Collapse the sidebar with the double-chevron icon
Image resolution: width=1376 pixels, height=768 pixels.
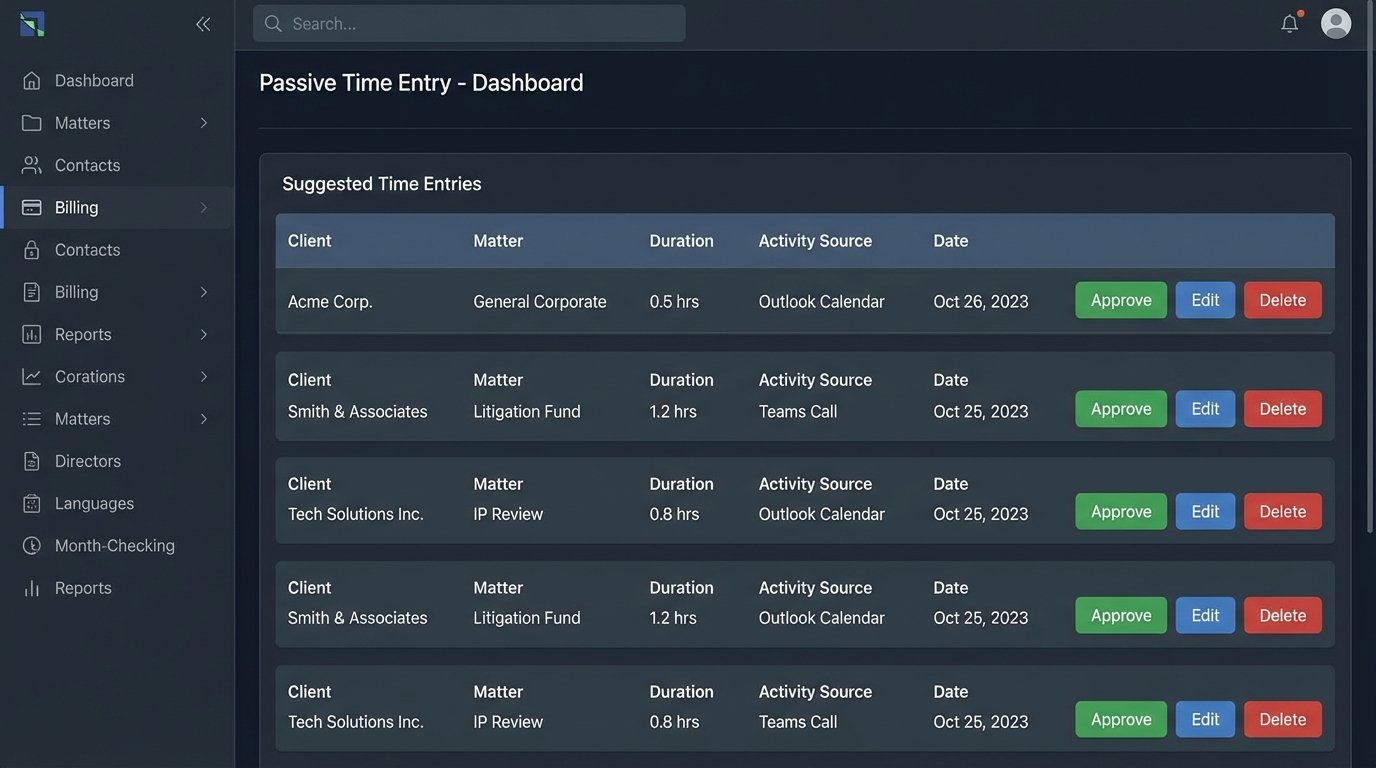[x=203, y=24]
